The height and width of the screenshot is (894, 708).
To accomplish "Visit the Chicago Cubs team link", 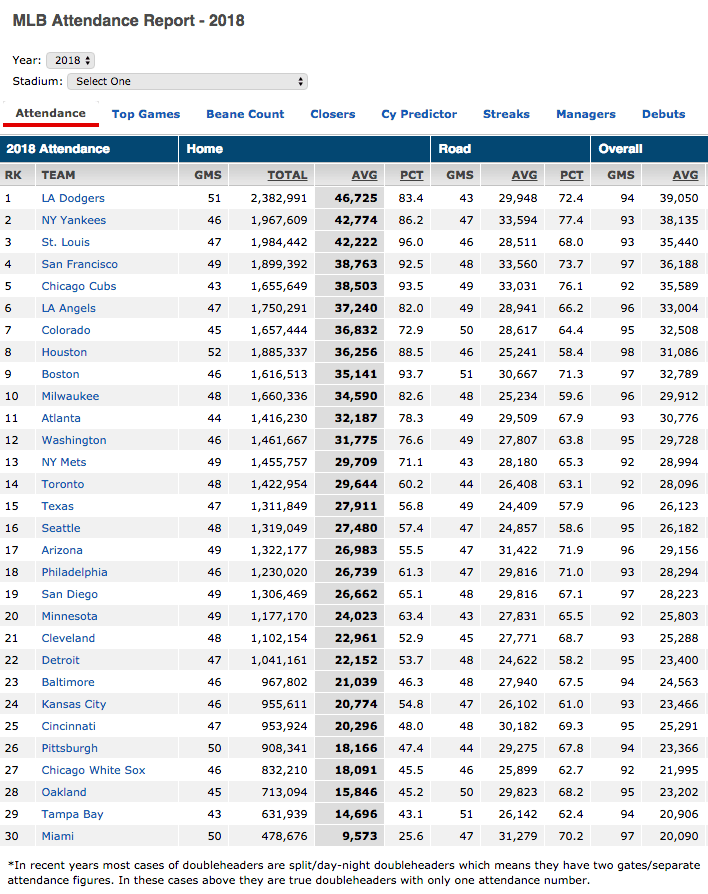I will click(x=79, y=286).
